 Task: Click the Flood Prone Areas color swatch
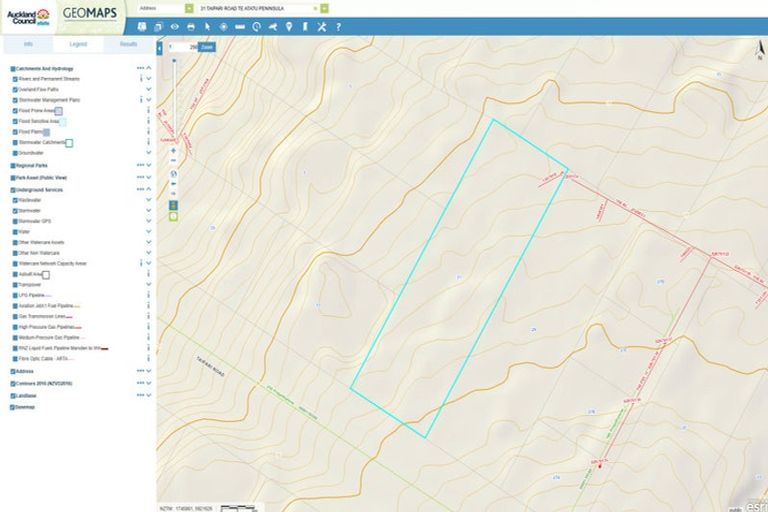click(59, 111)
